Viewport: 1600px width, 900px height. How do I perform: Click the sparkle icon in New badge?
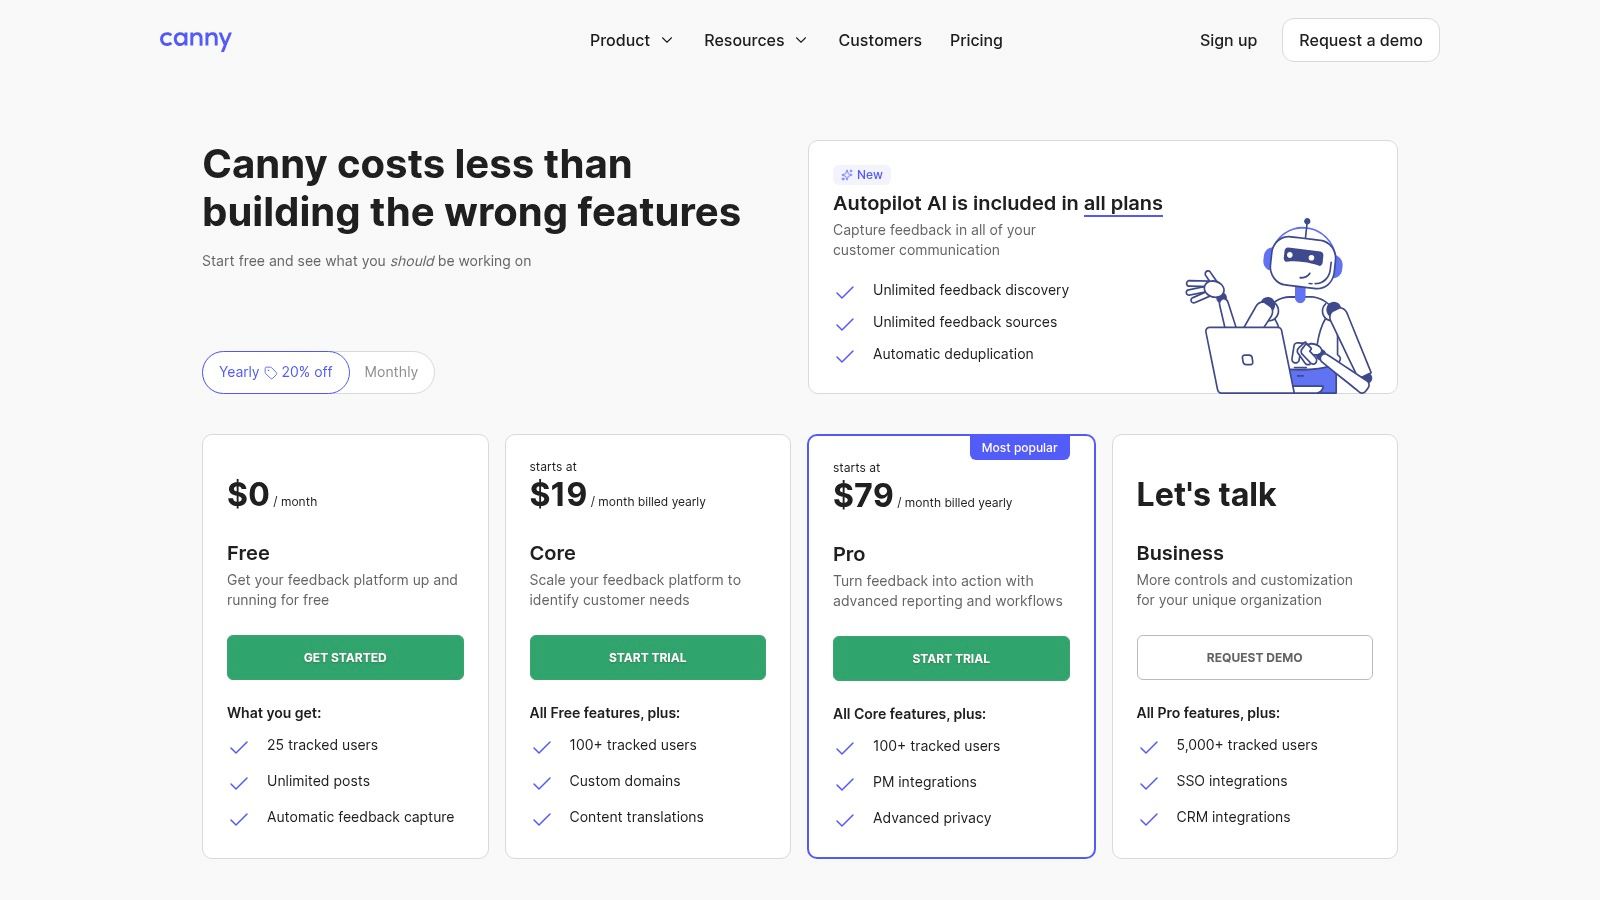[x=847, y=175]
